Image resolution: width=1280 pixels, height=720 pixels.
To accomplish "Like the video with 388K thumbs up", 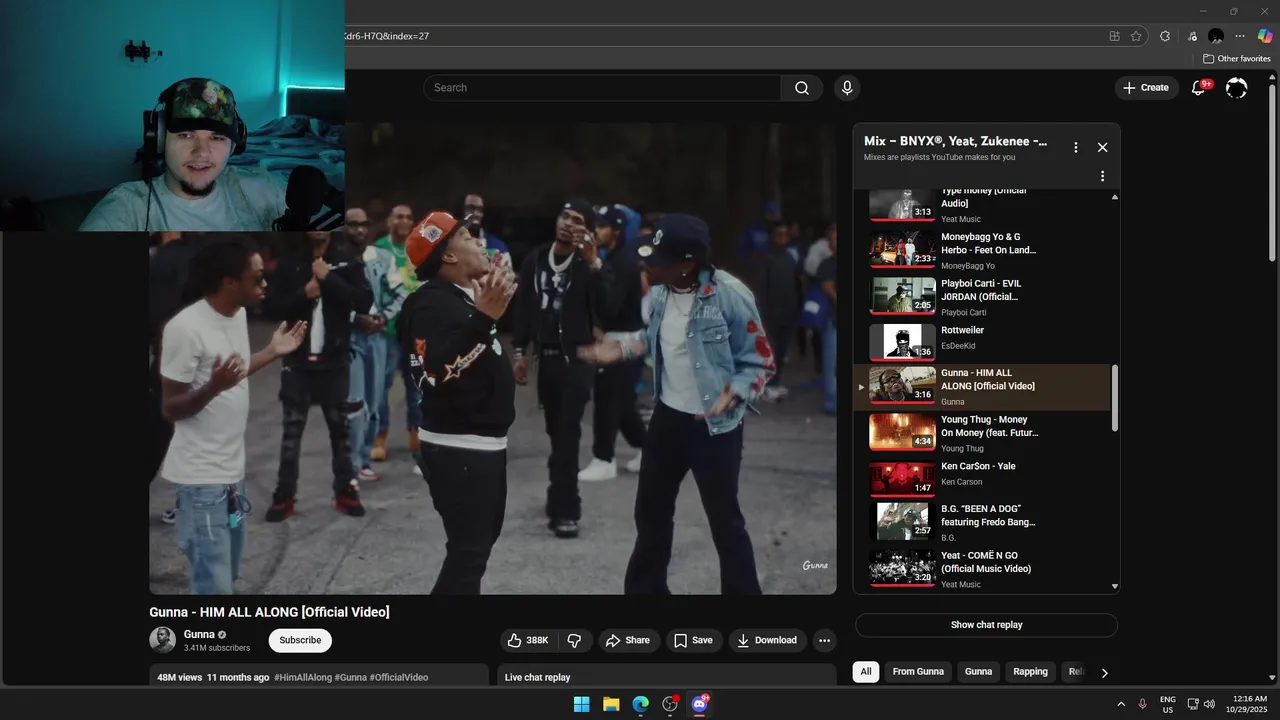I will (527, 640).
